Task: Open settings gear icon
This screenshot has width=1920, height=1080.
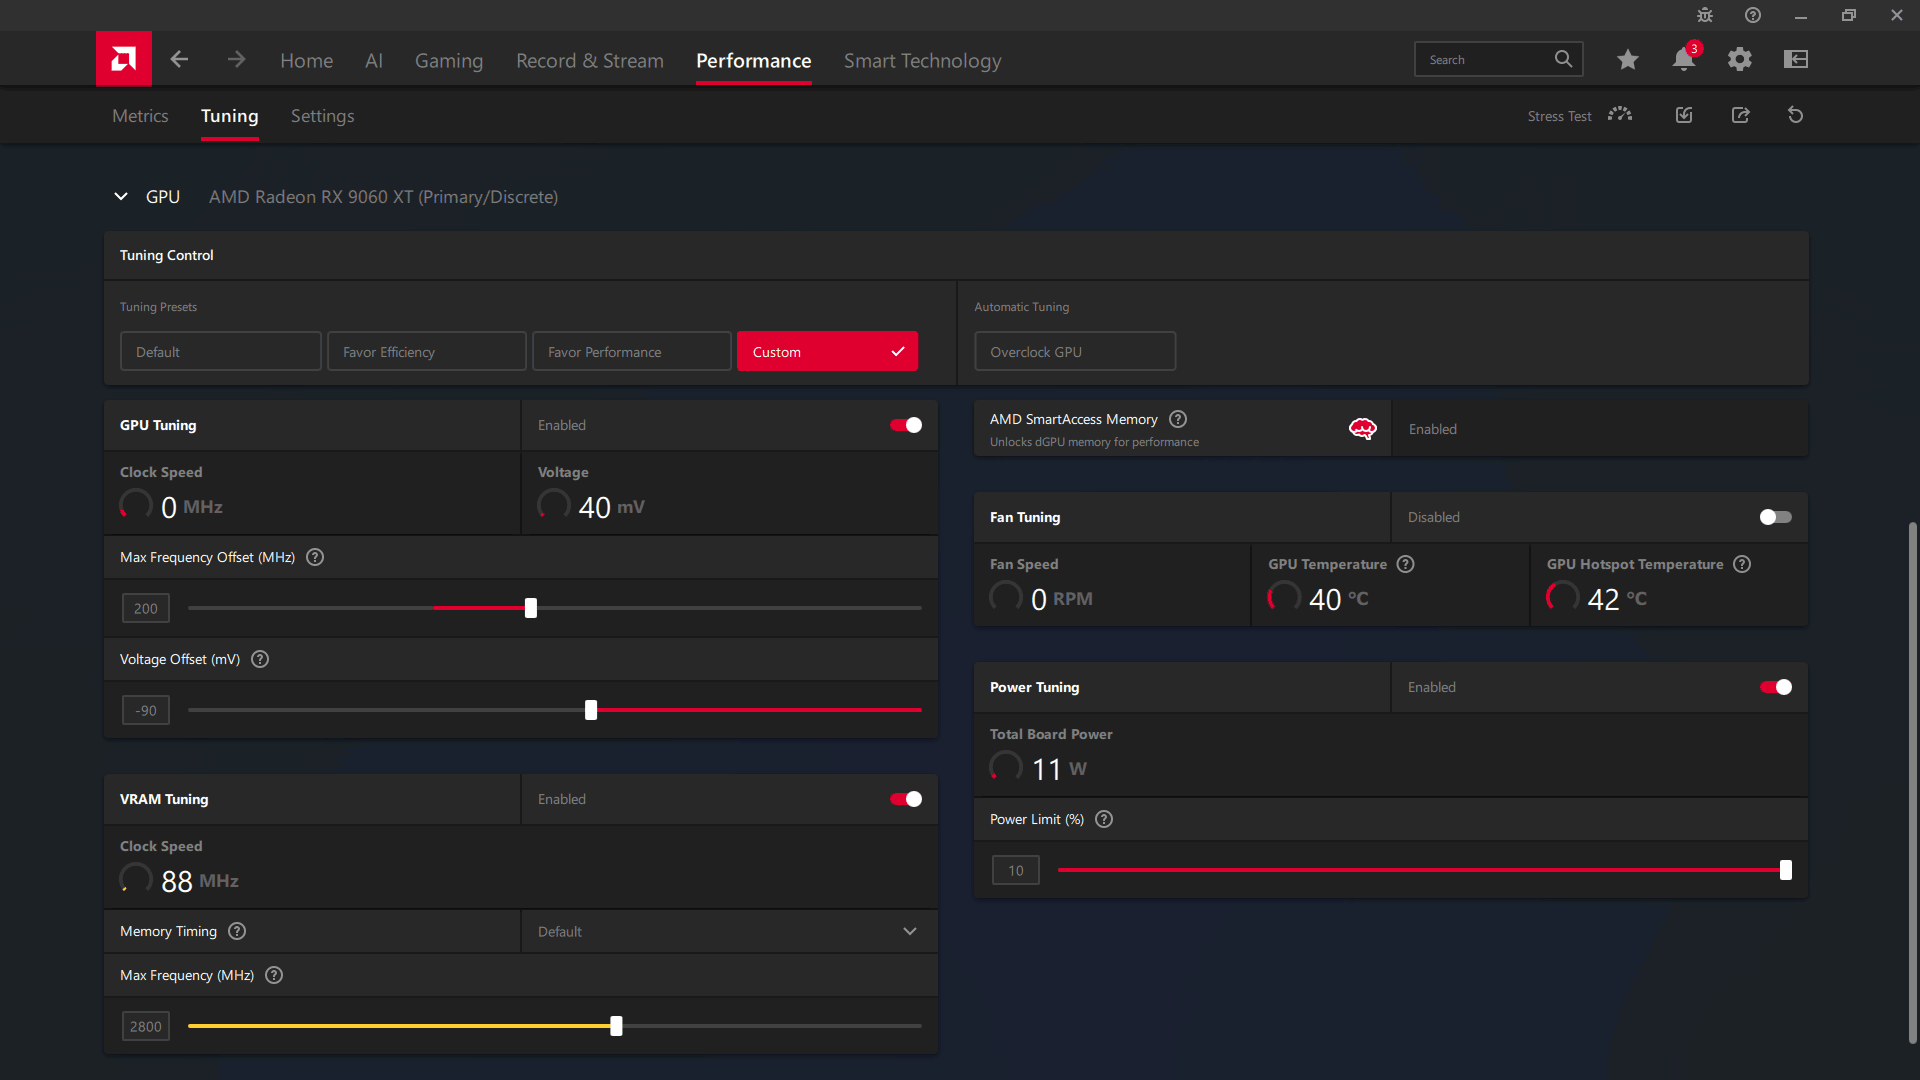Action: pos(1739,60)
